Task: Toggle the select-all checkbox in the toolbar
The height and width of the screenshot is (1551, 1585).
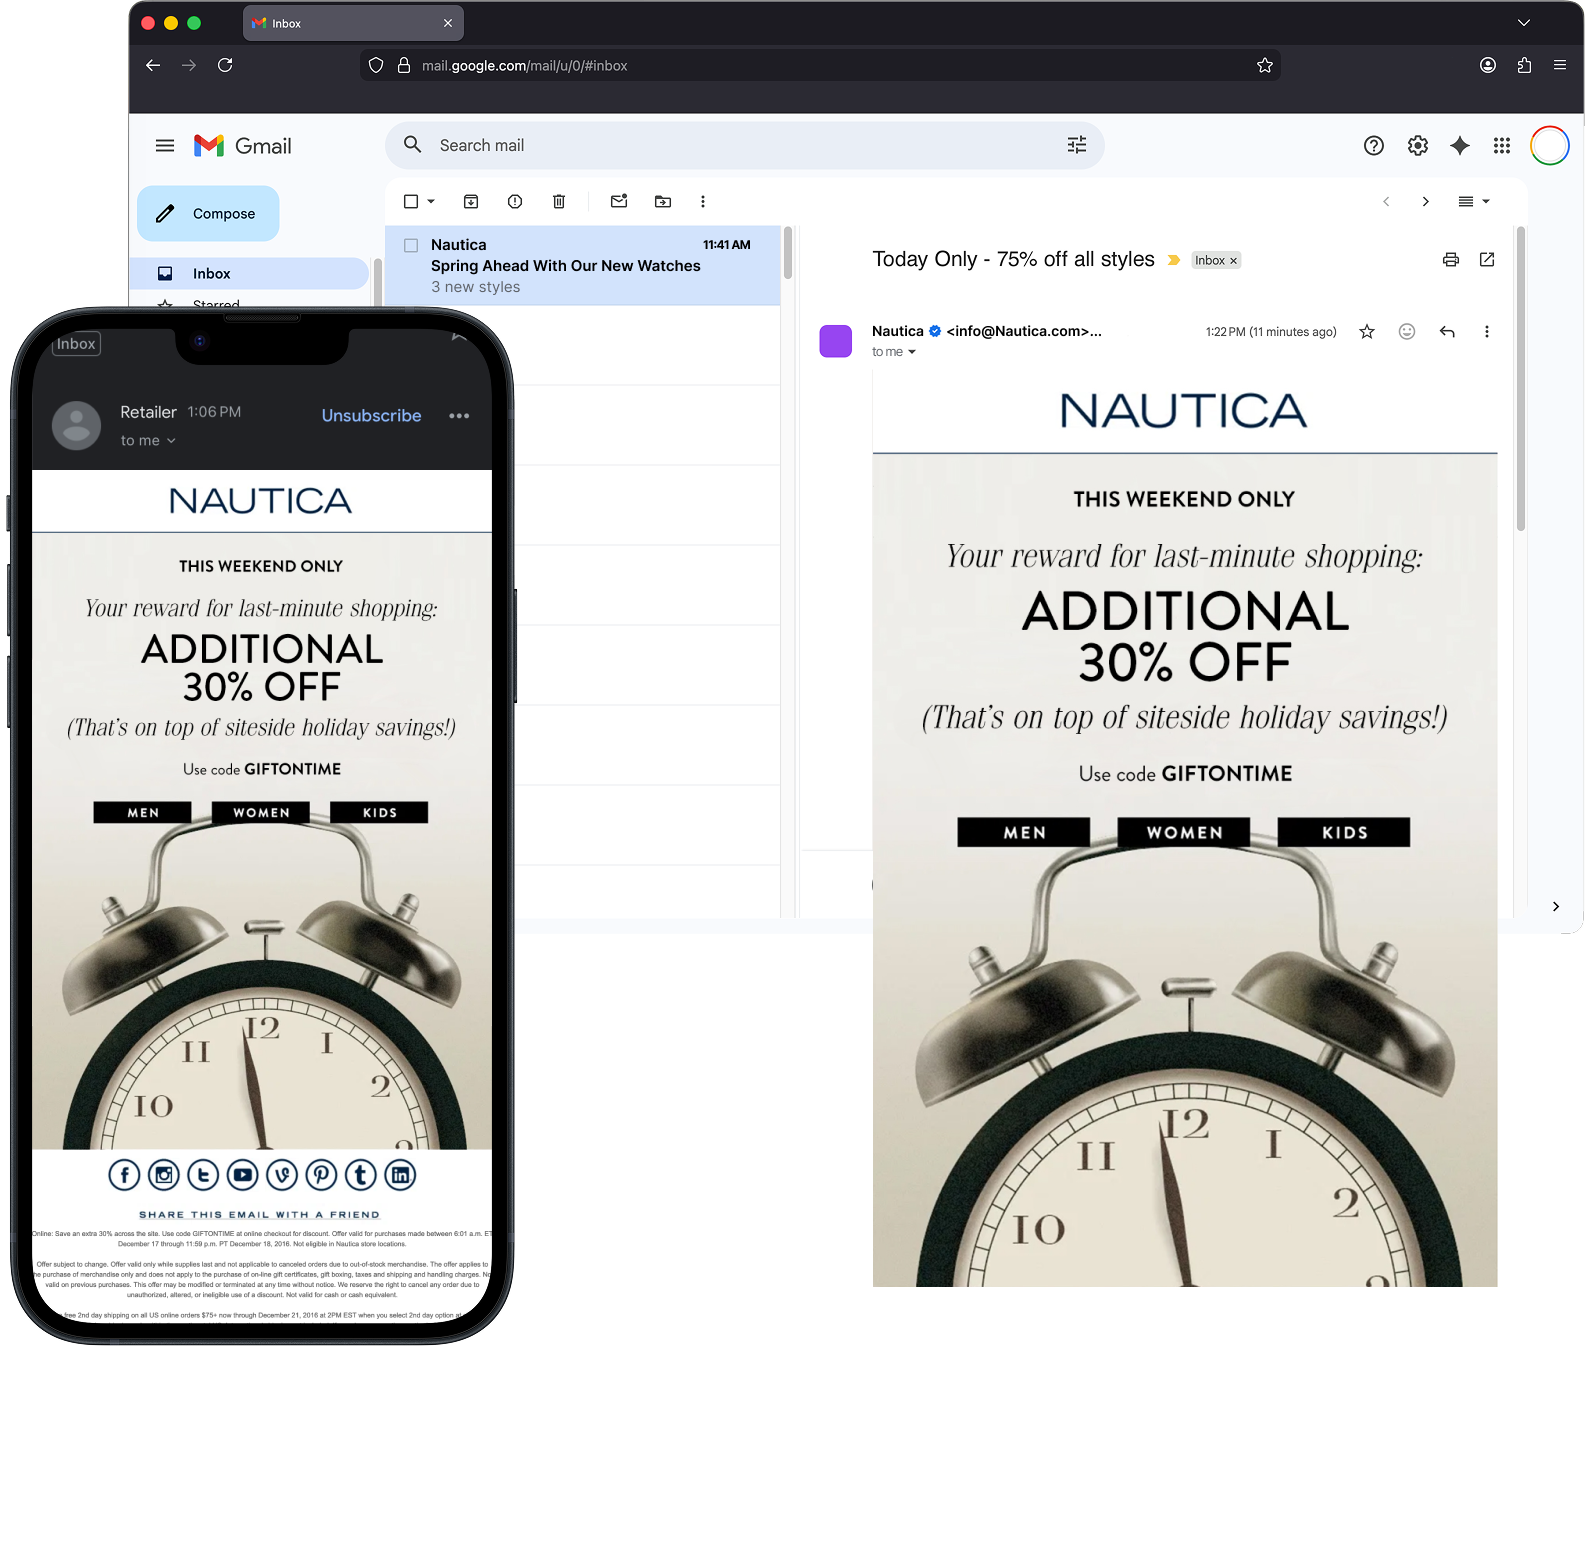Action: pos(411,202)
